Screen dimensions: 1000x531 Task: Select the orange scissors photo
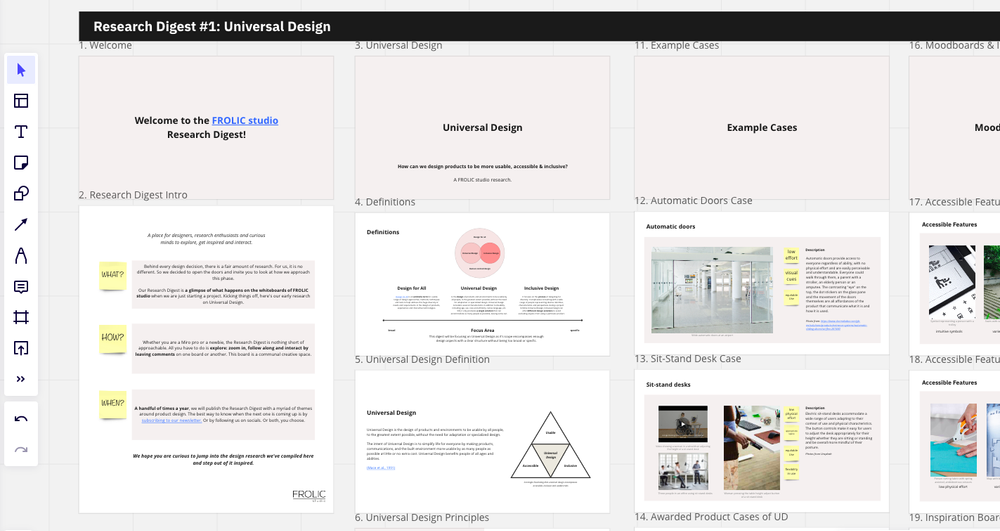[x=953, y=440]
